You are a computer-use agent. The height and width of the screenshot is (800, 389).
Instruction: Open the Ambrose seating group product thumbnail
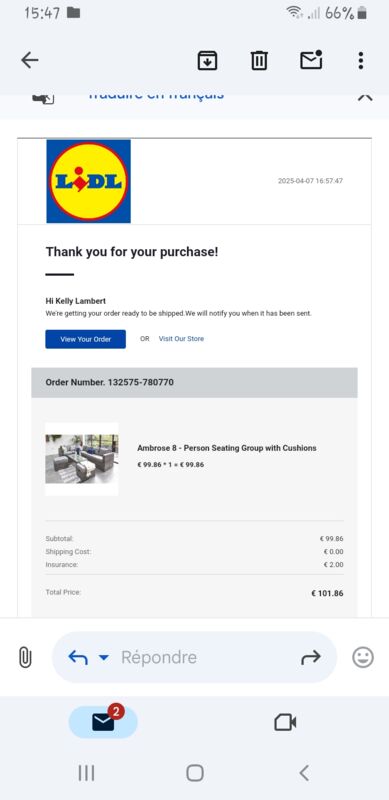point(82,459)
